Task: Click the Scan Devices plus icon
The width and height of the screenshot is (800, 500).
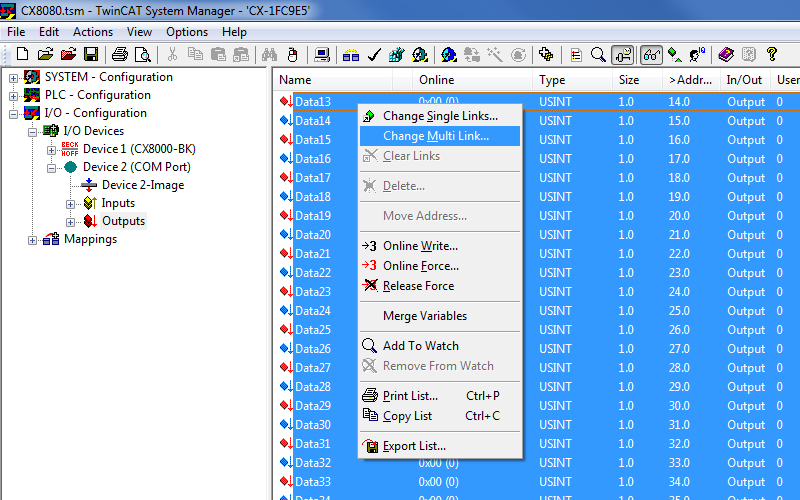Action: click(x=546, y=54)
